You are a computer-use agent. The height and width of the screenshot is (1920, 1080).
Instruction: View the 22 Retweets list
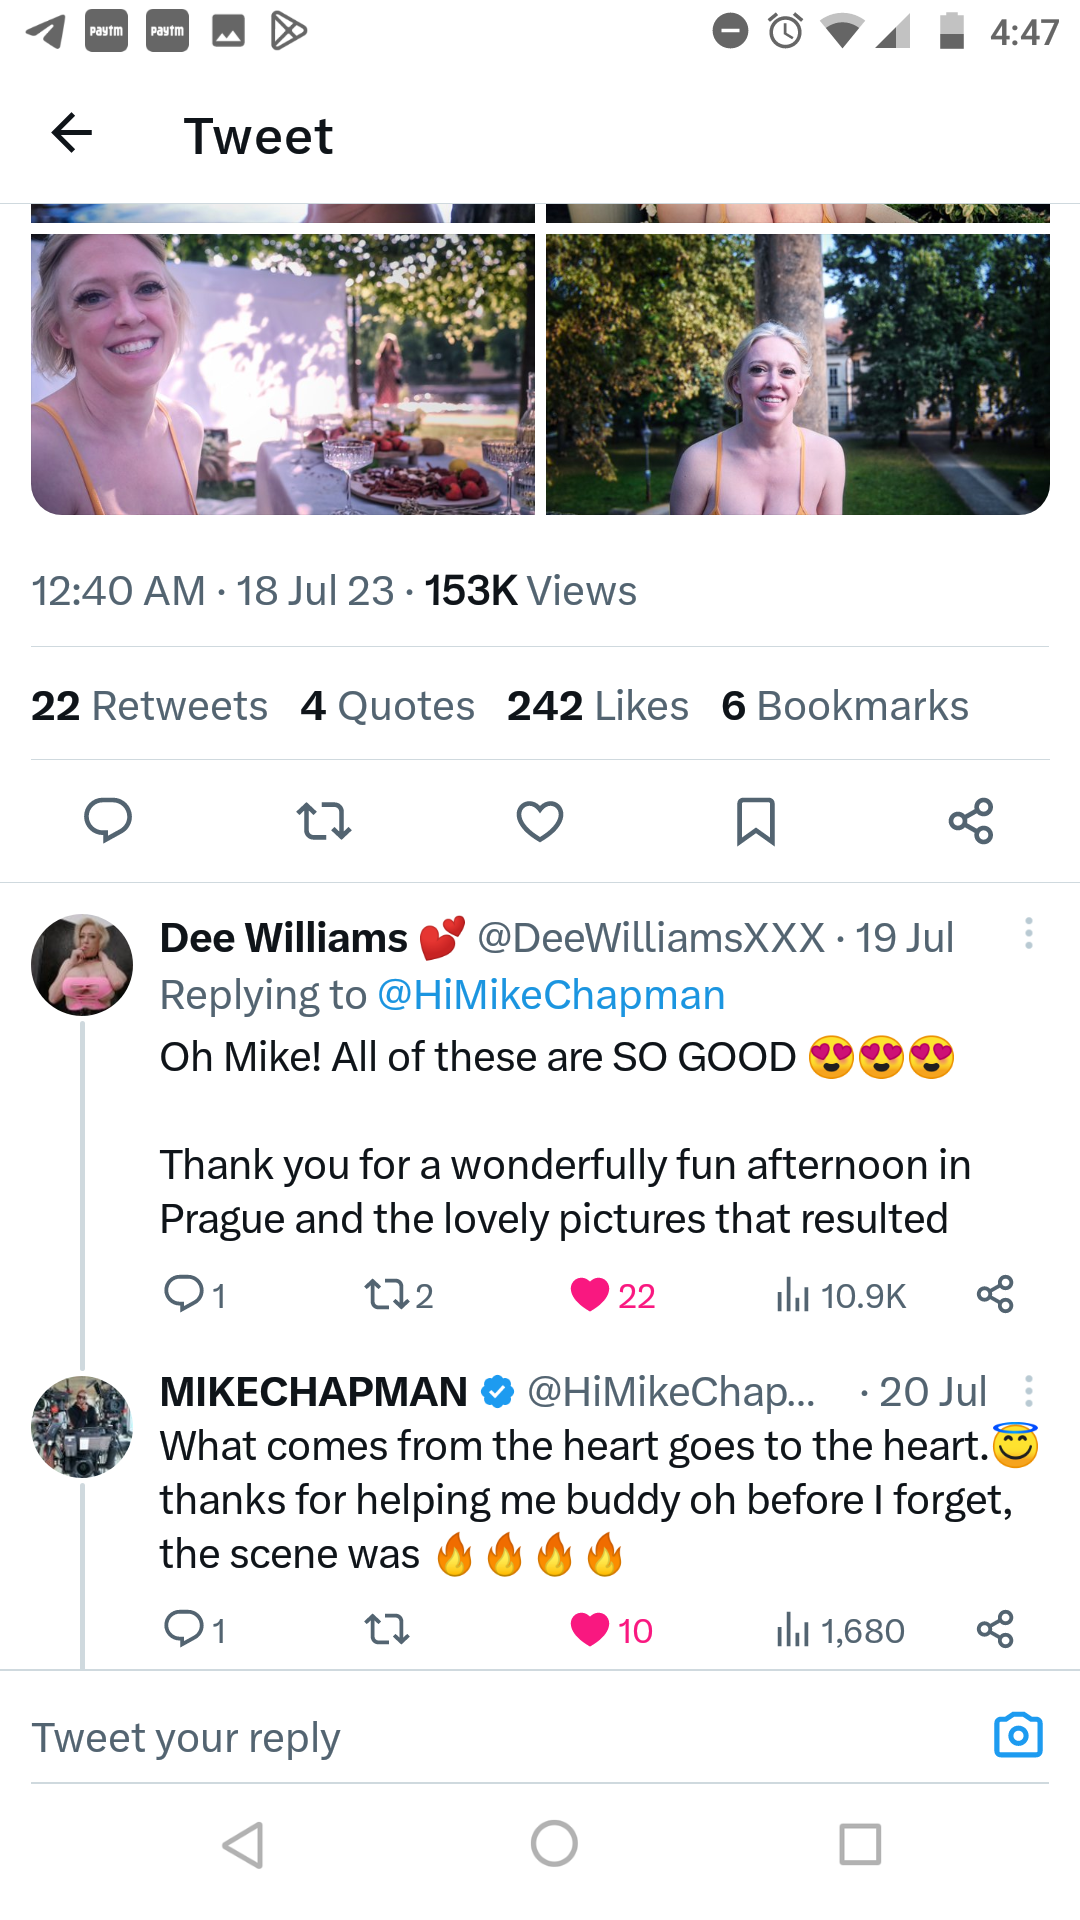(x=149, y=706)
